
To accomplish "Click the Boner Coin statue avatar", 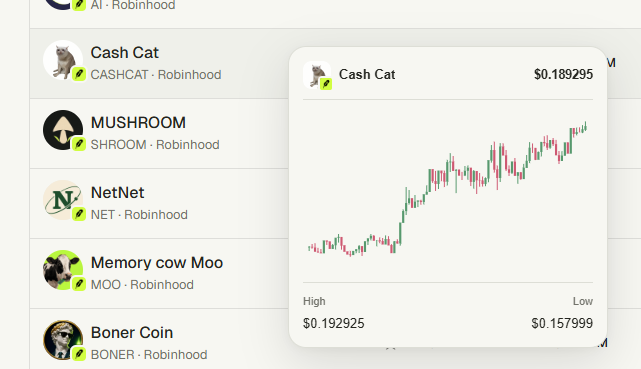I will click(x=63, y=340).
